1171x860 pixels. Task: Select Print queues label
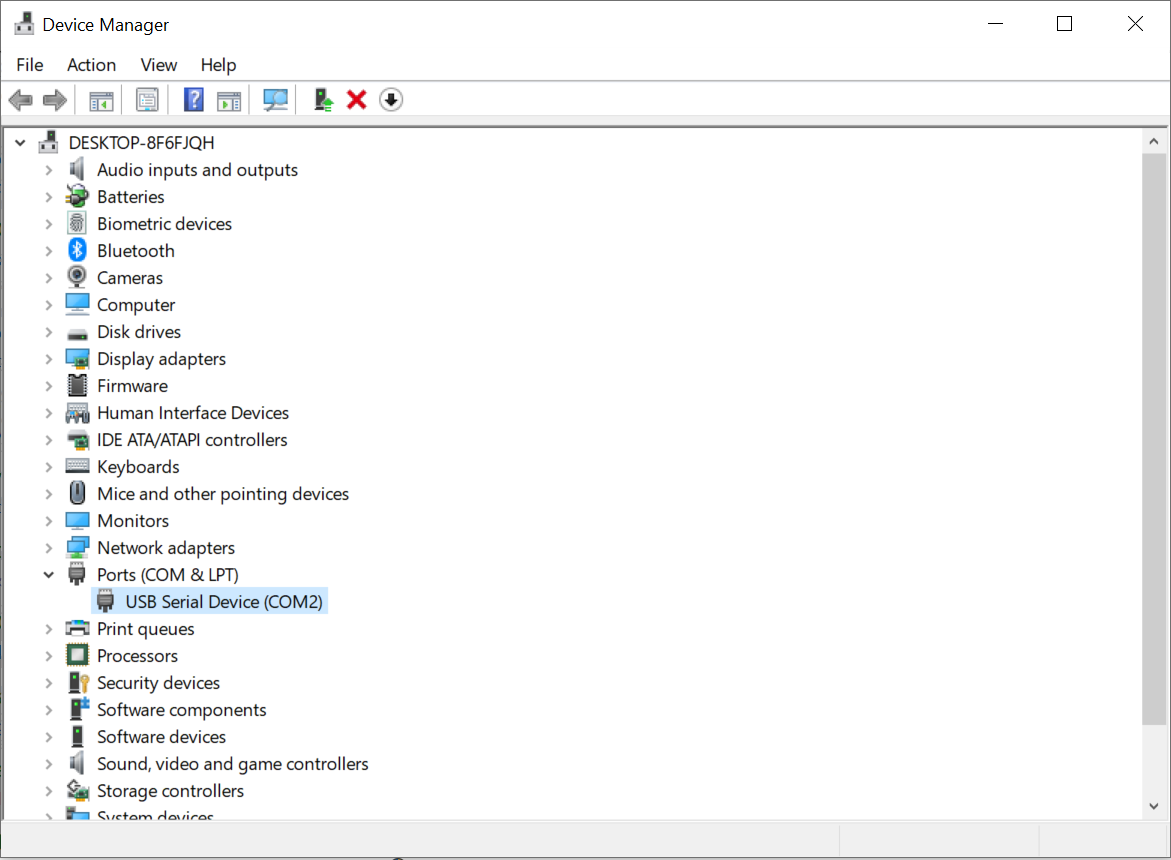[146, 629]
